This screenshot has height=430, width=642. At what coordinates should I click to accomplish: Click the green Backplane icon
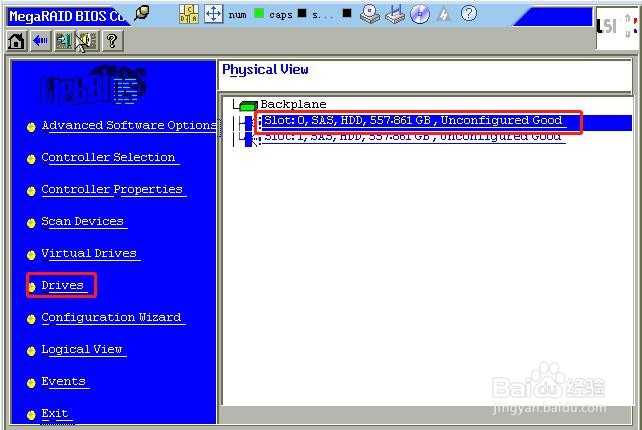coord(248,106)
